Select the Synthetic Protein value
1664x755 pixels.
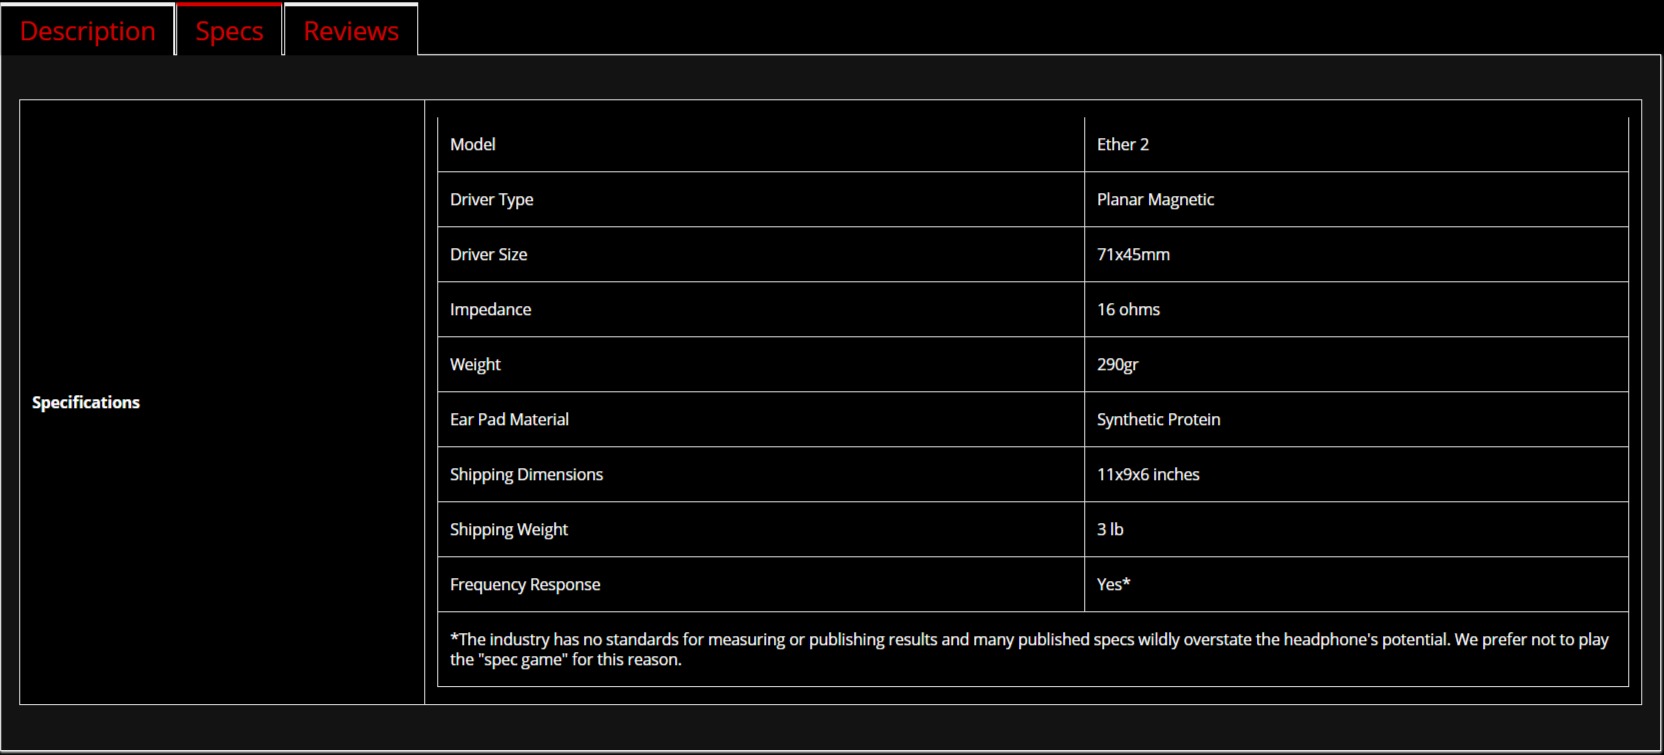click(x=1159, y=419)
